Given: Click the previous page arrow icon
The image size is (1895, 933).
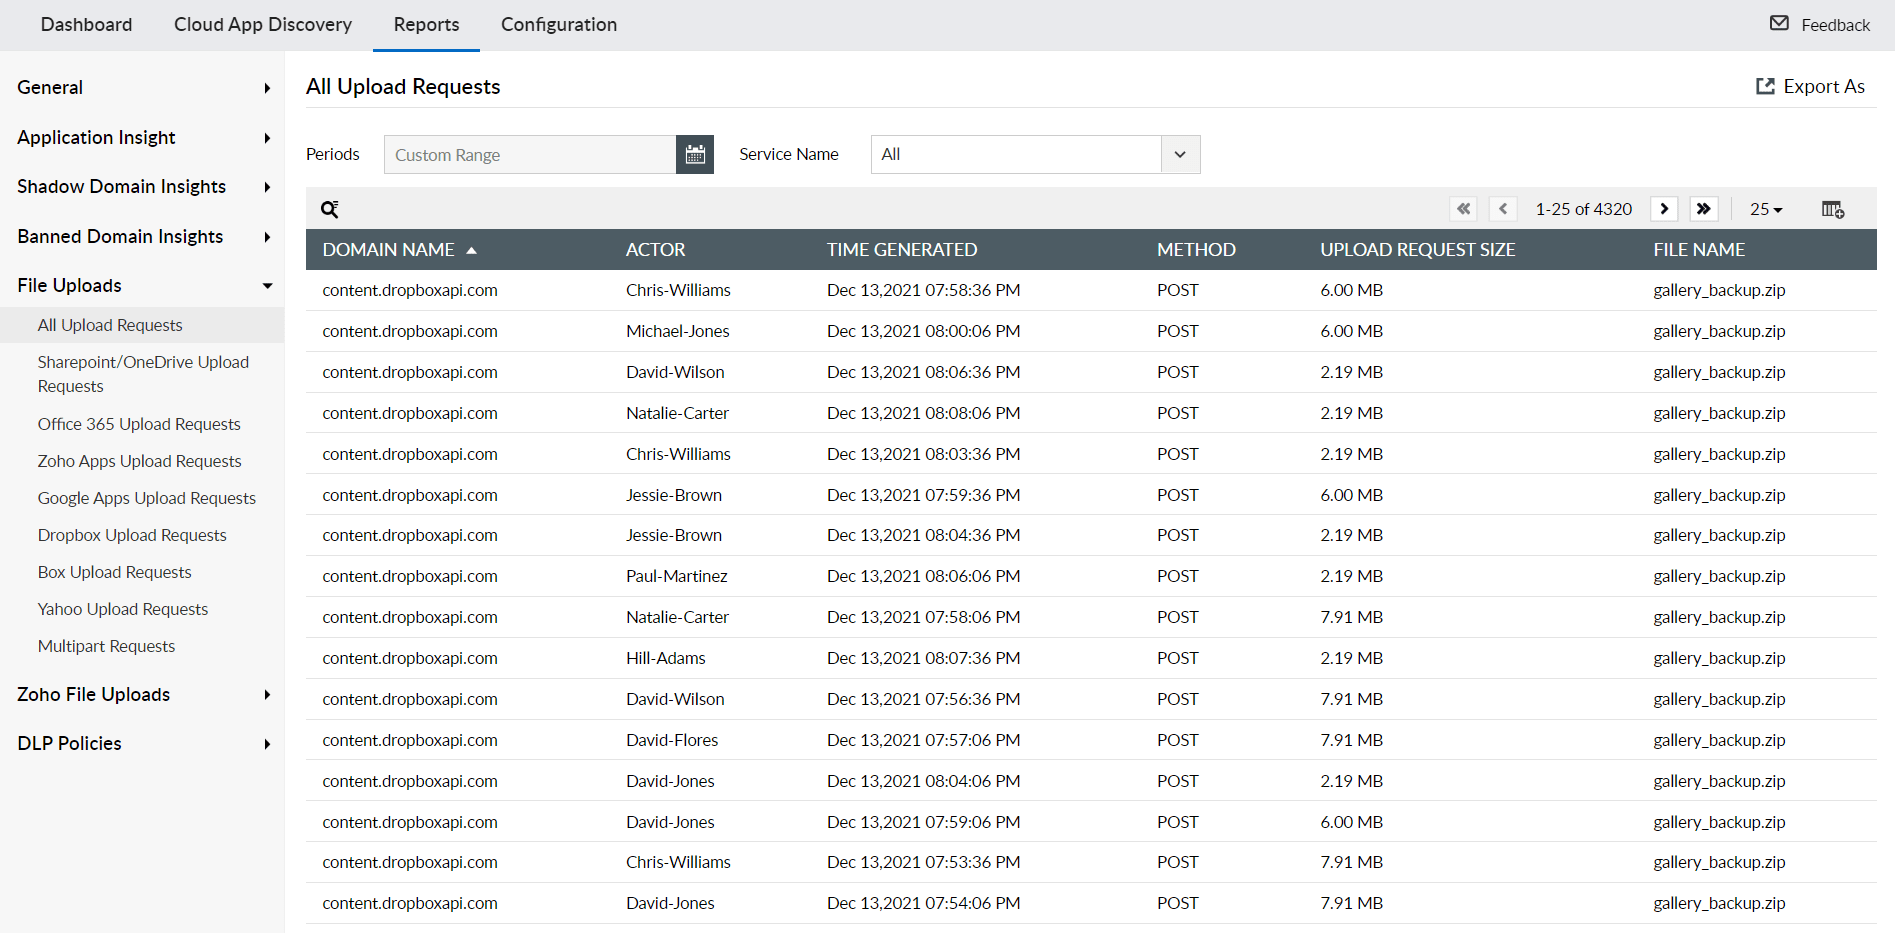Looking at the screenshot, I should click(1503, 208).
